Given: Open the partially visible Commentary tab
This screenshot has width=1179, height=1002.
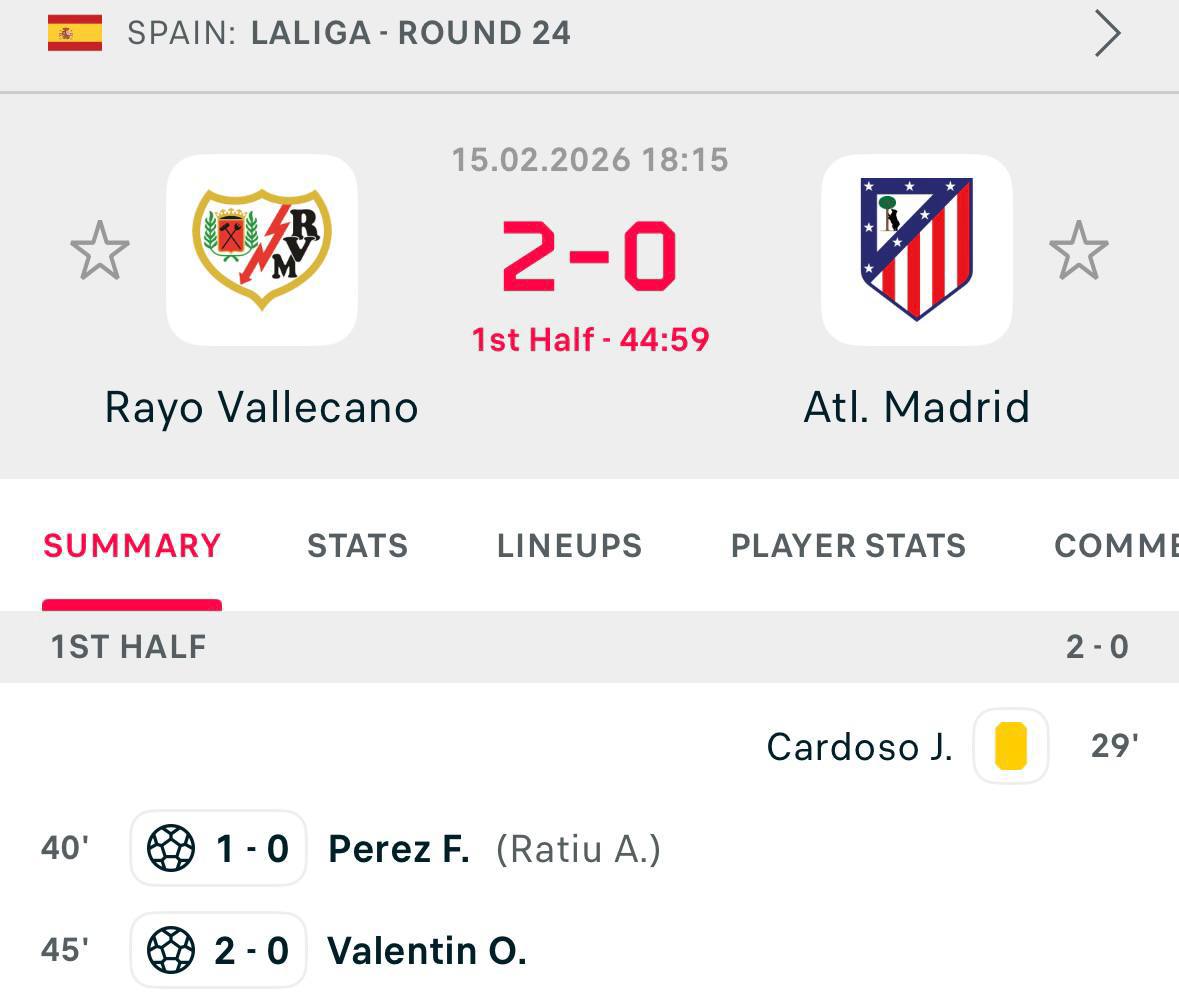Looking at the screenshot, I should coord(1115,546).
